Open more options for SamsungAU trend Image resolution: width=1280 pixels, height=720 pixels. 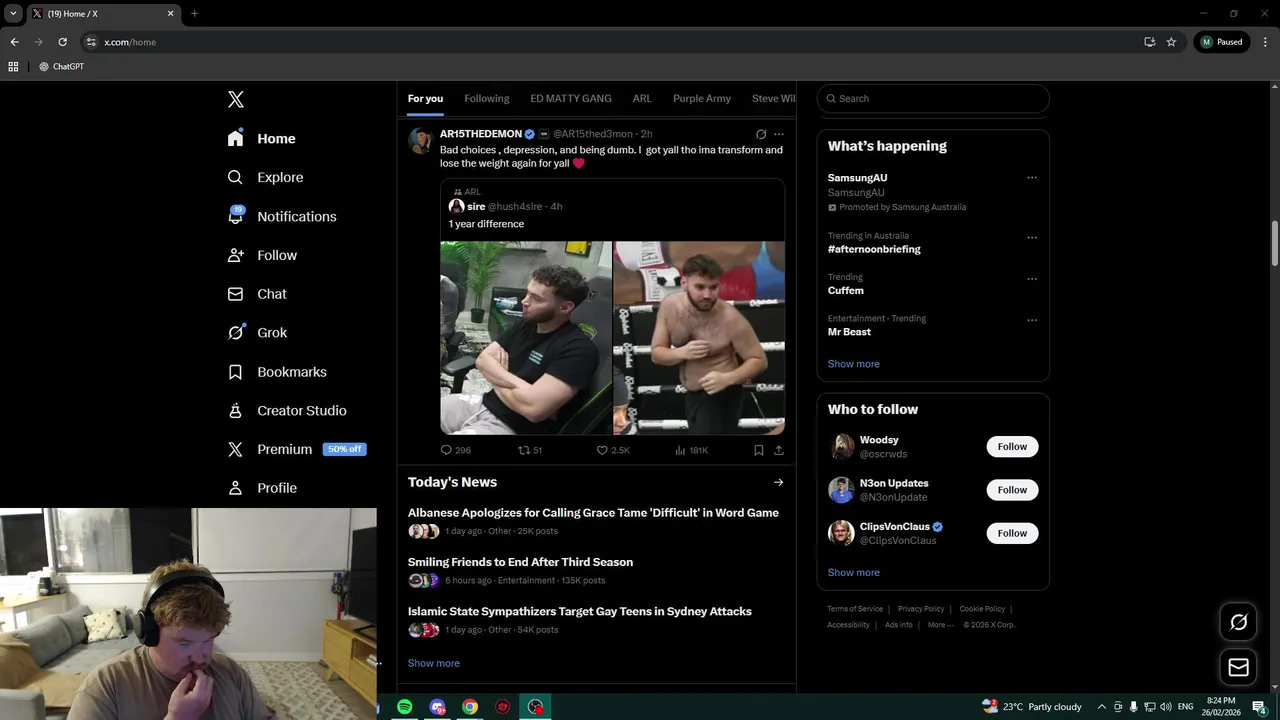point(1032,178)
